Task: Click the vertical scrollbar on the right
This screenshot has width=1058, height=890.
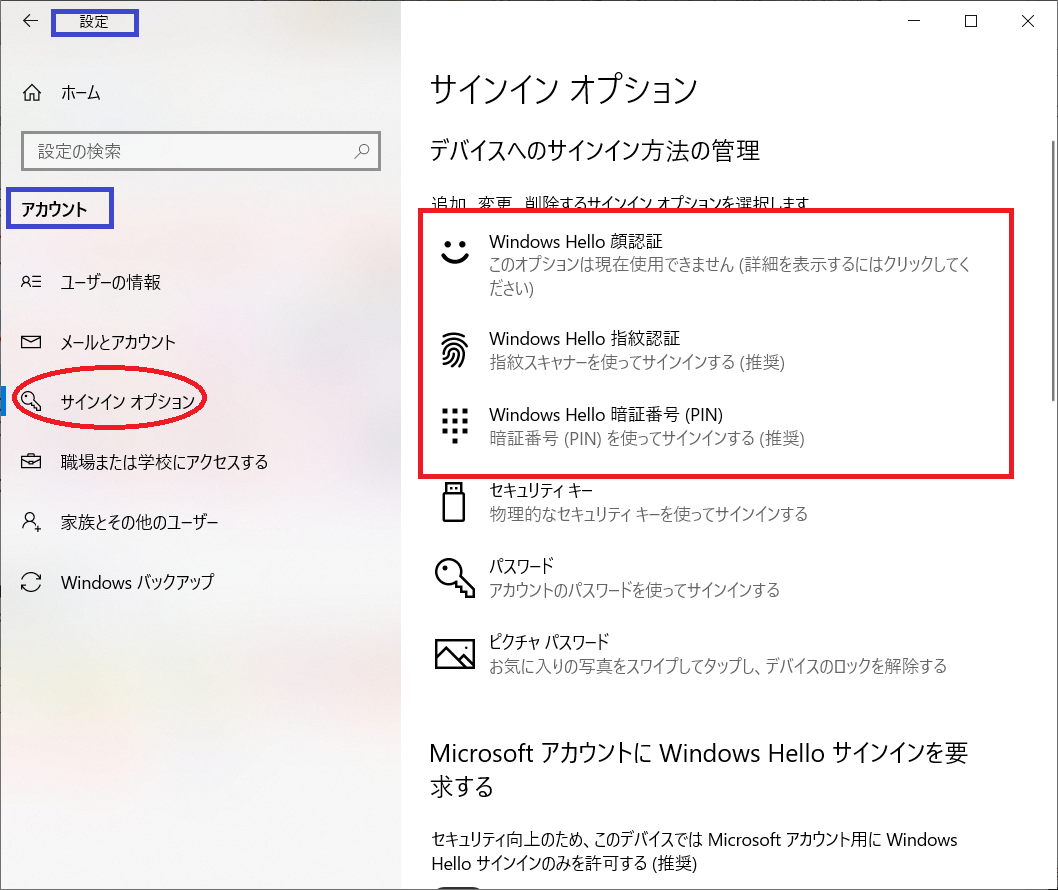Action: click(1051, 270)
